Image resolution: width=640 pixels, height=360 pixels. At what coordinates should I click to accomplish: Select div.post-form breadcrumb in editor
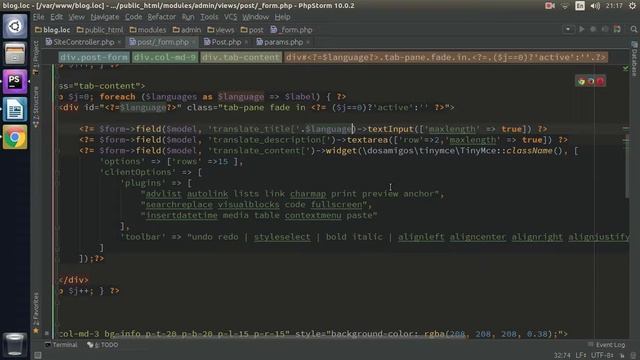[93, 57]
